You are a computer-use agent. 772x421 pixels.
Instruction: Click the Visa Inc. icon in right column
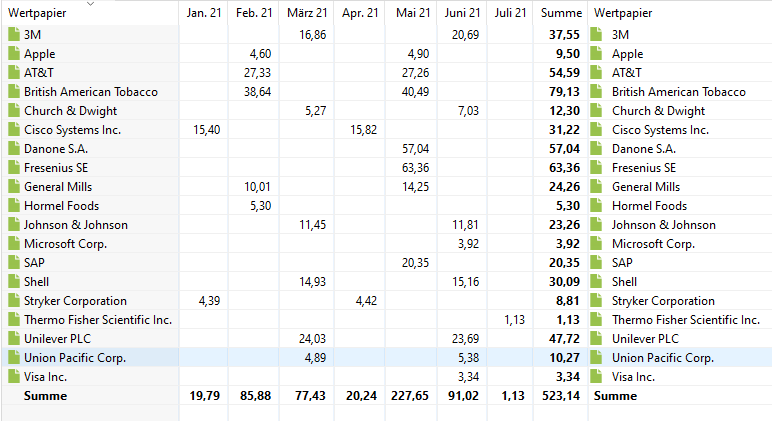[596, 377]
